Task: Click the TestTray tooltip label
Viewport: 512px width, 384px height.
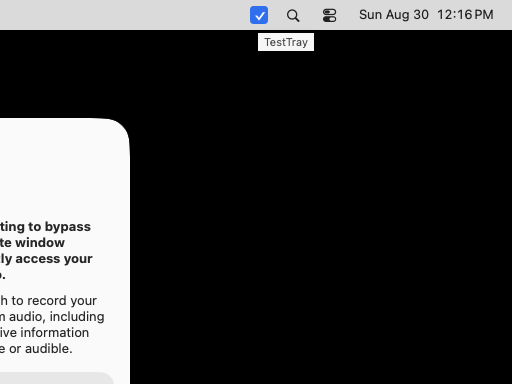Action: coord(286,42)
